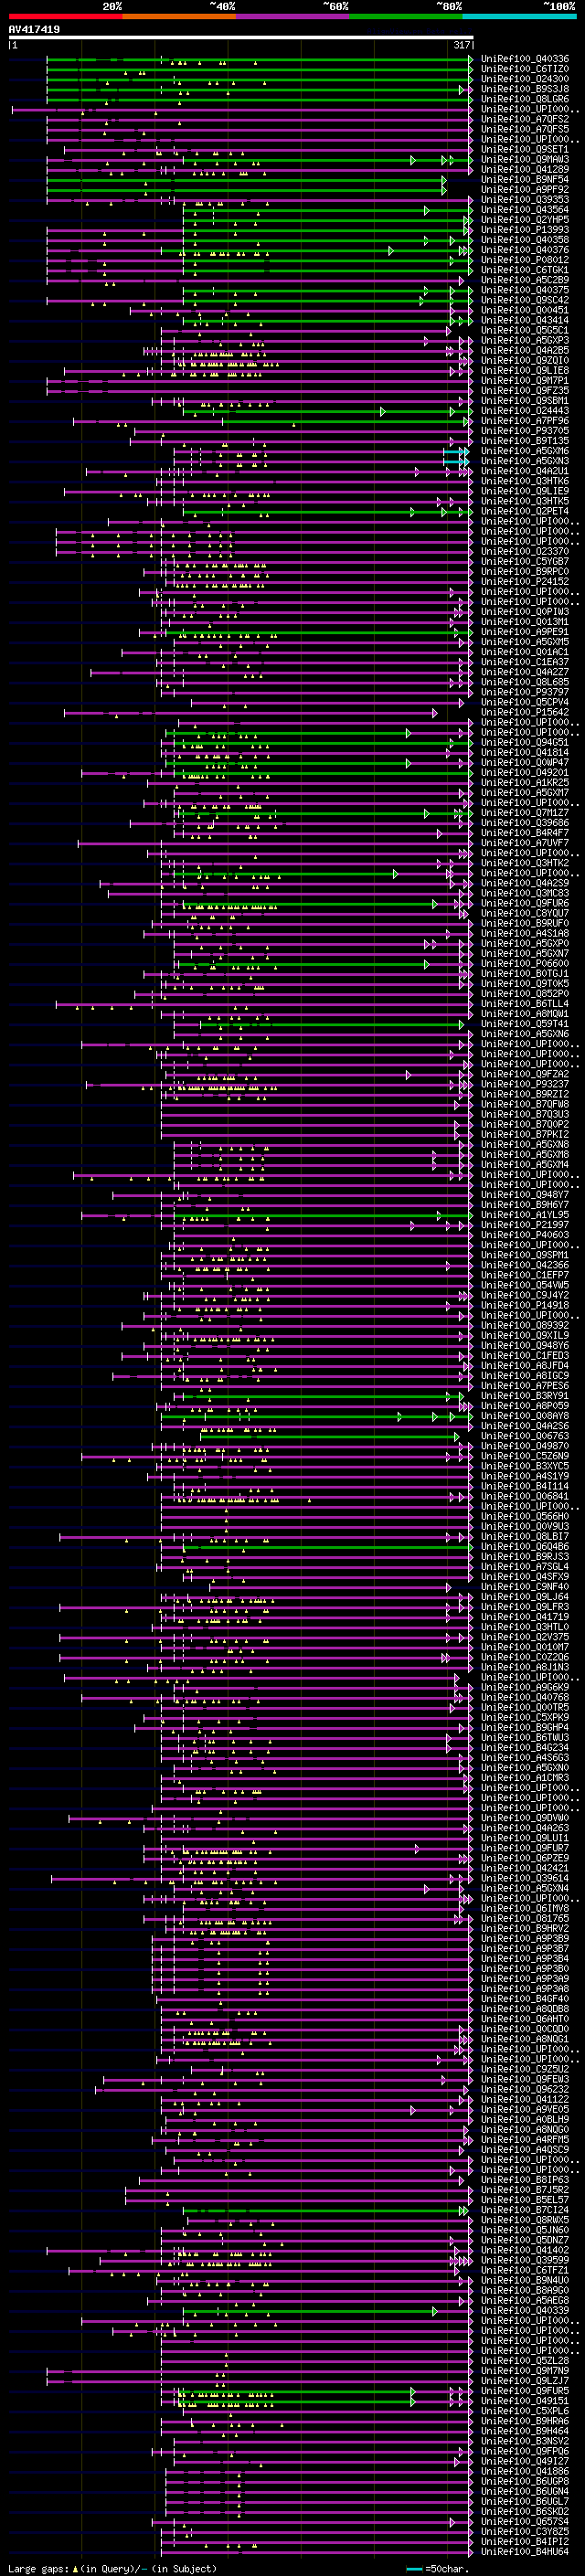Open hit UniRef100_Q8LGR6
Screen dimensions: 585x2576
pyautogui.click(x=524, y=99)
